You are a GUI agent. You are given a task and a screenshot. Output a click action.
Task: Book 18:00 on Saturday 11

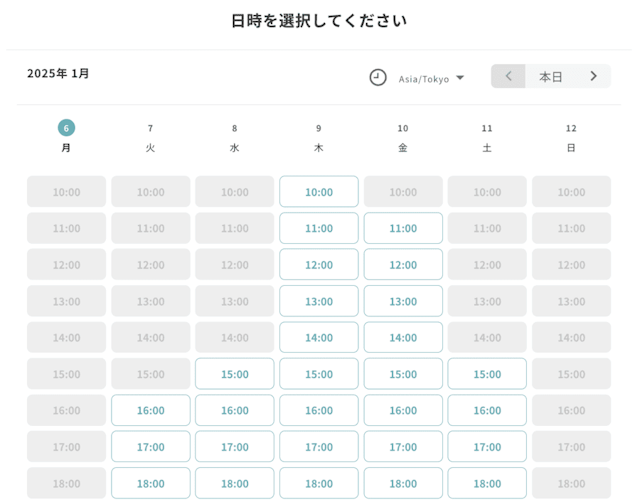tap(487, 483)
